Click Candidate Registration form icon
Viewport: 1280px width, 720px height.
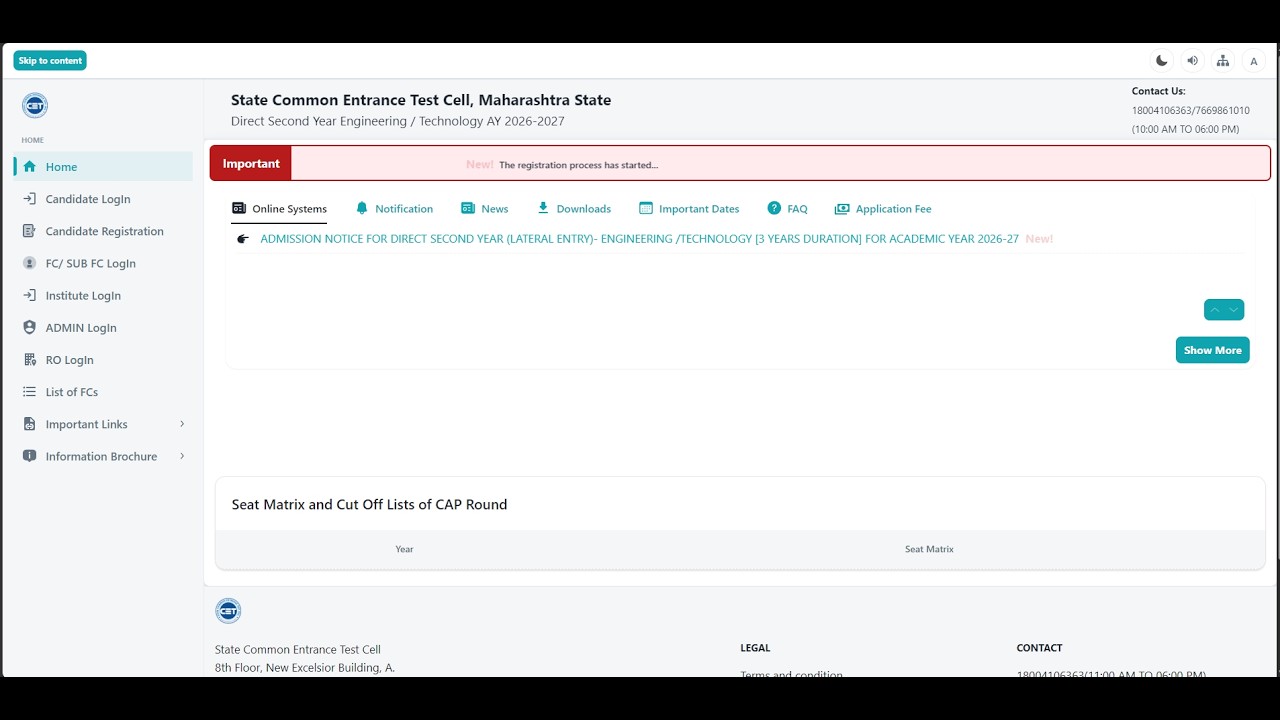30,231
